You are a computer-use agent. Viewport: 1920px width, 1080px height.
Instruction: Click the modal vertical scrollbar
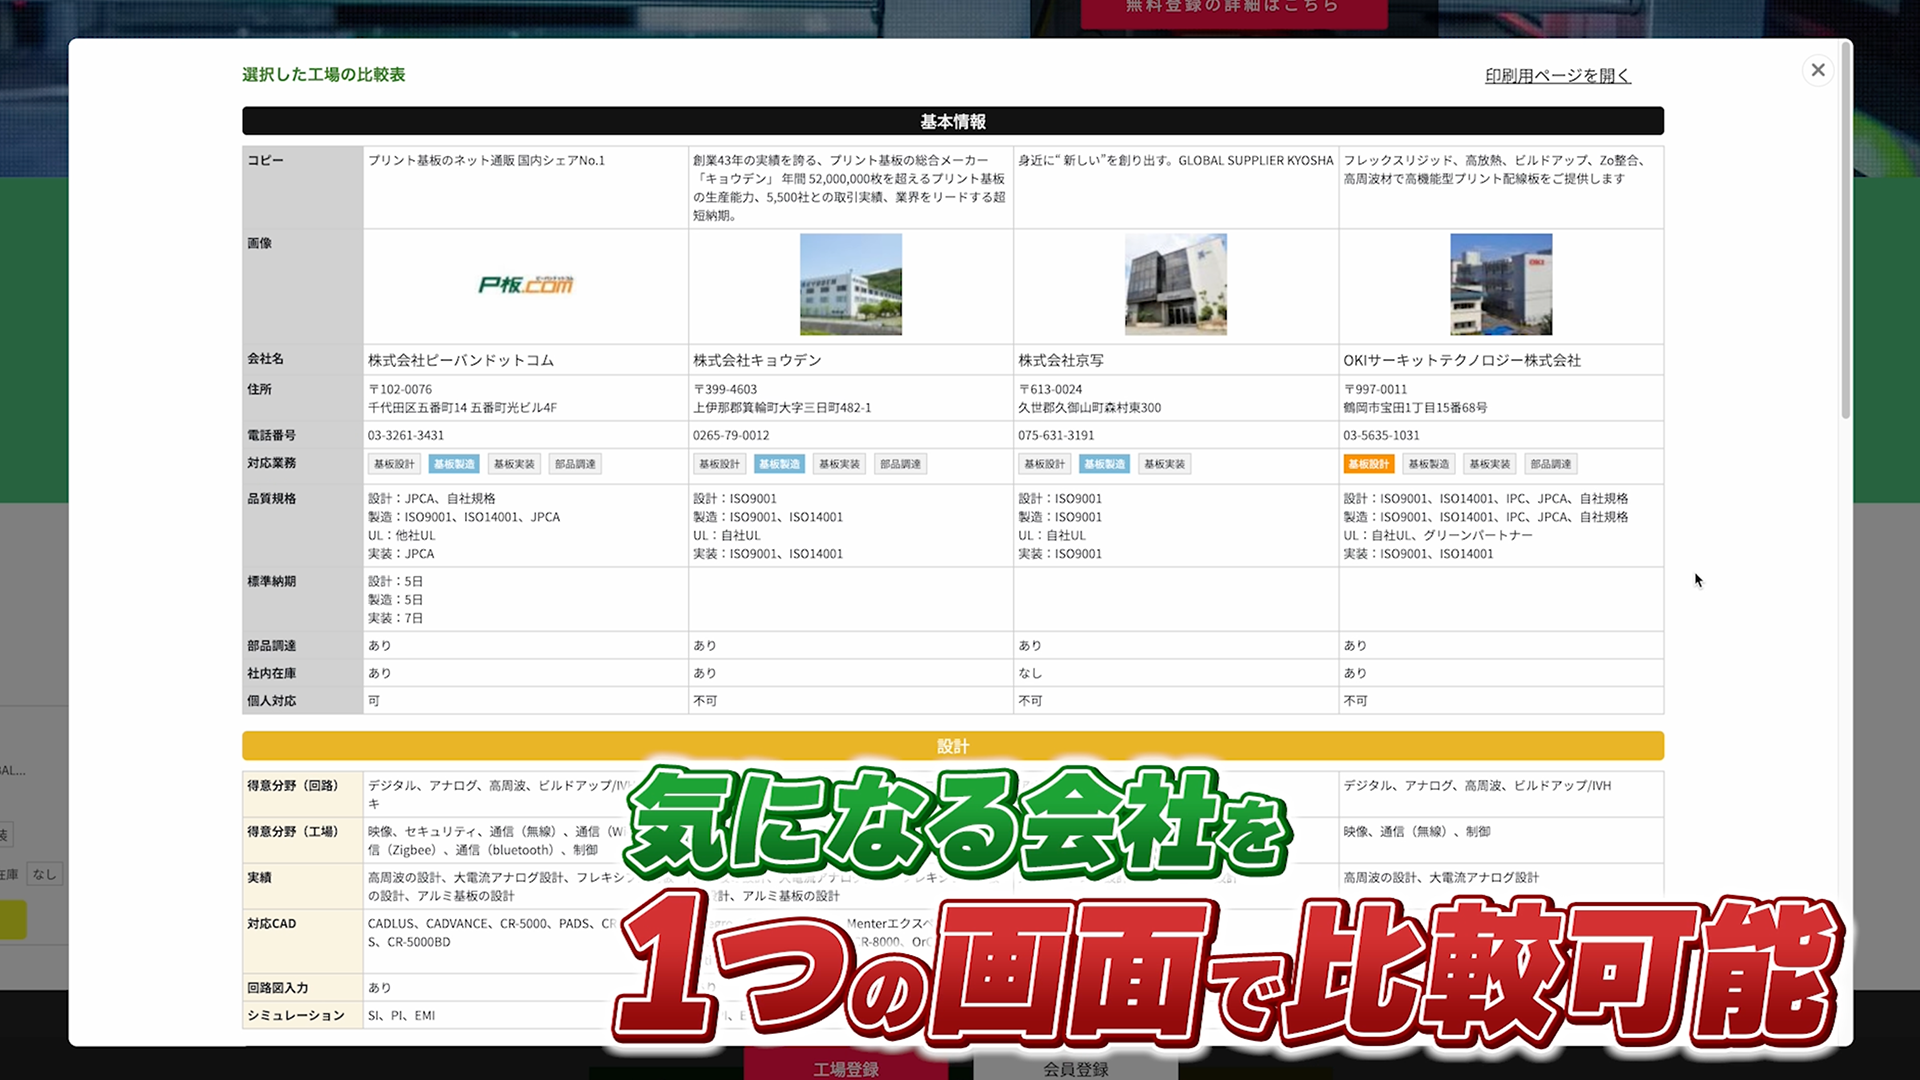click(1845, 230)
